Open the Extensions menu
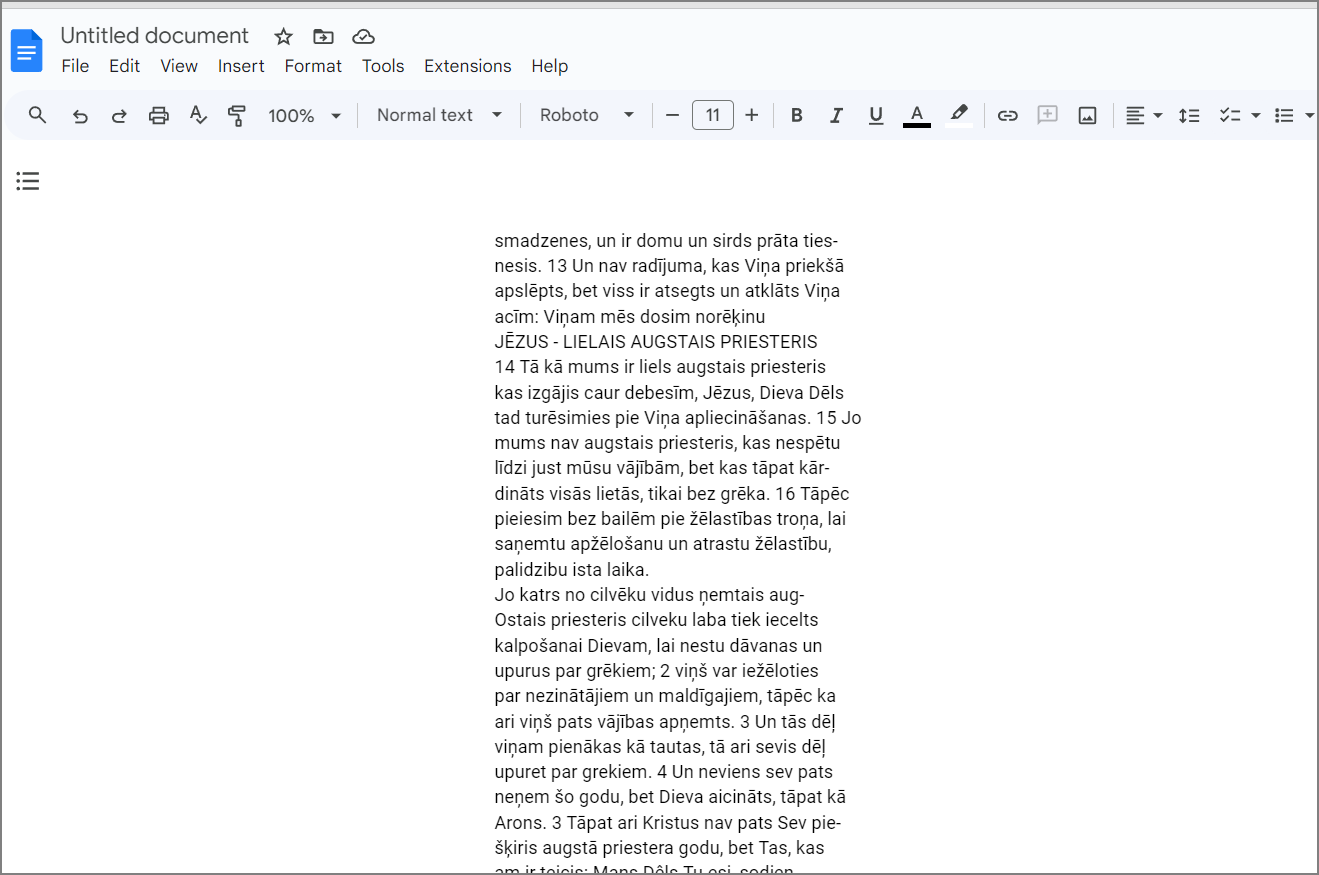 tap(468, 66)
